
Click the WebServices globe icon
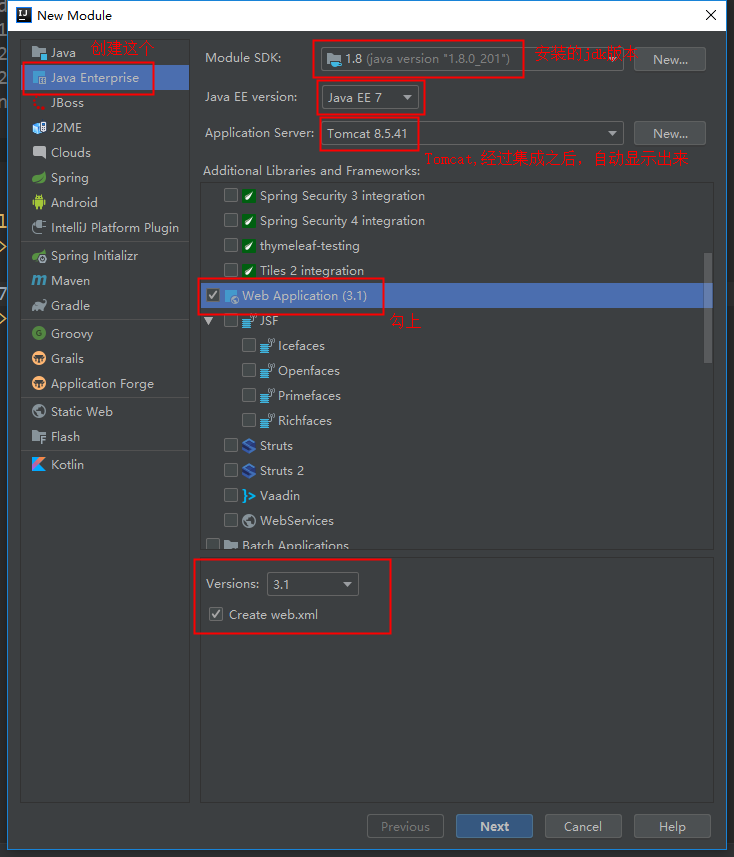(249, 521)
